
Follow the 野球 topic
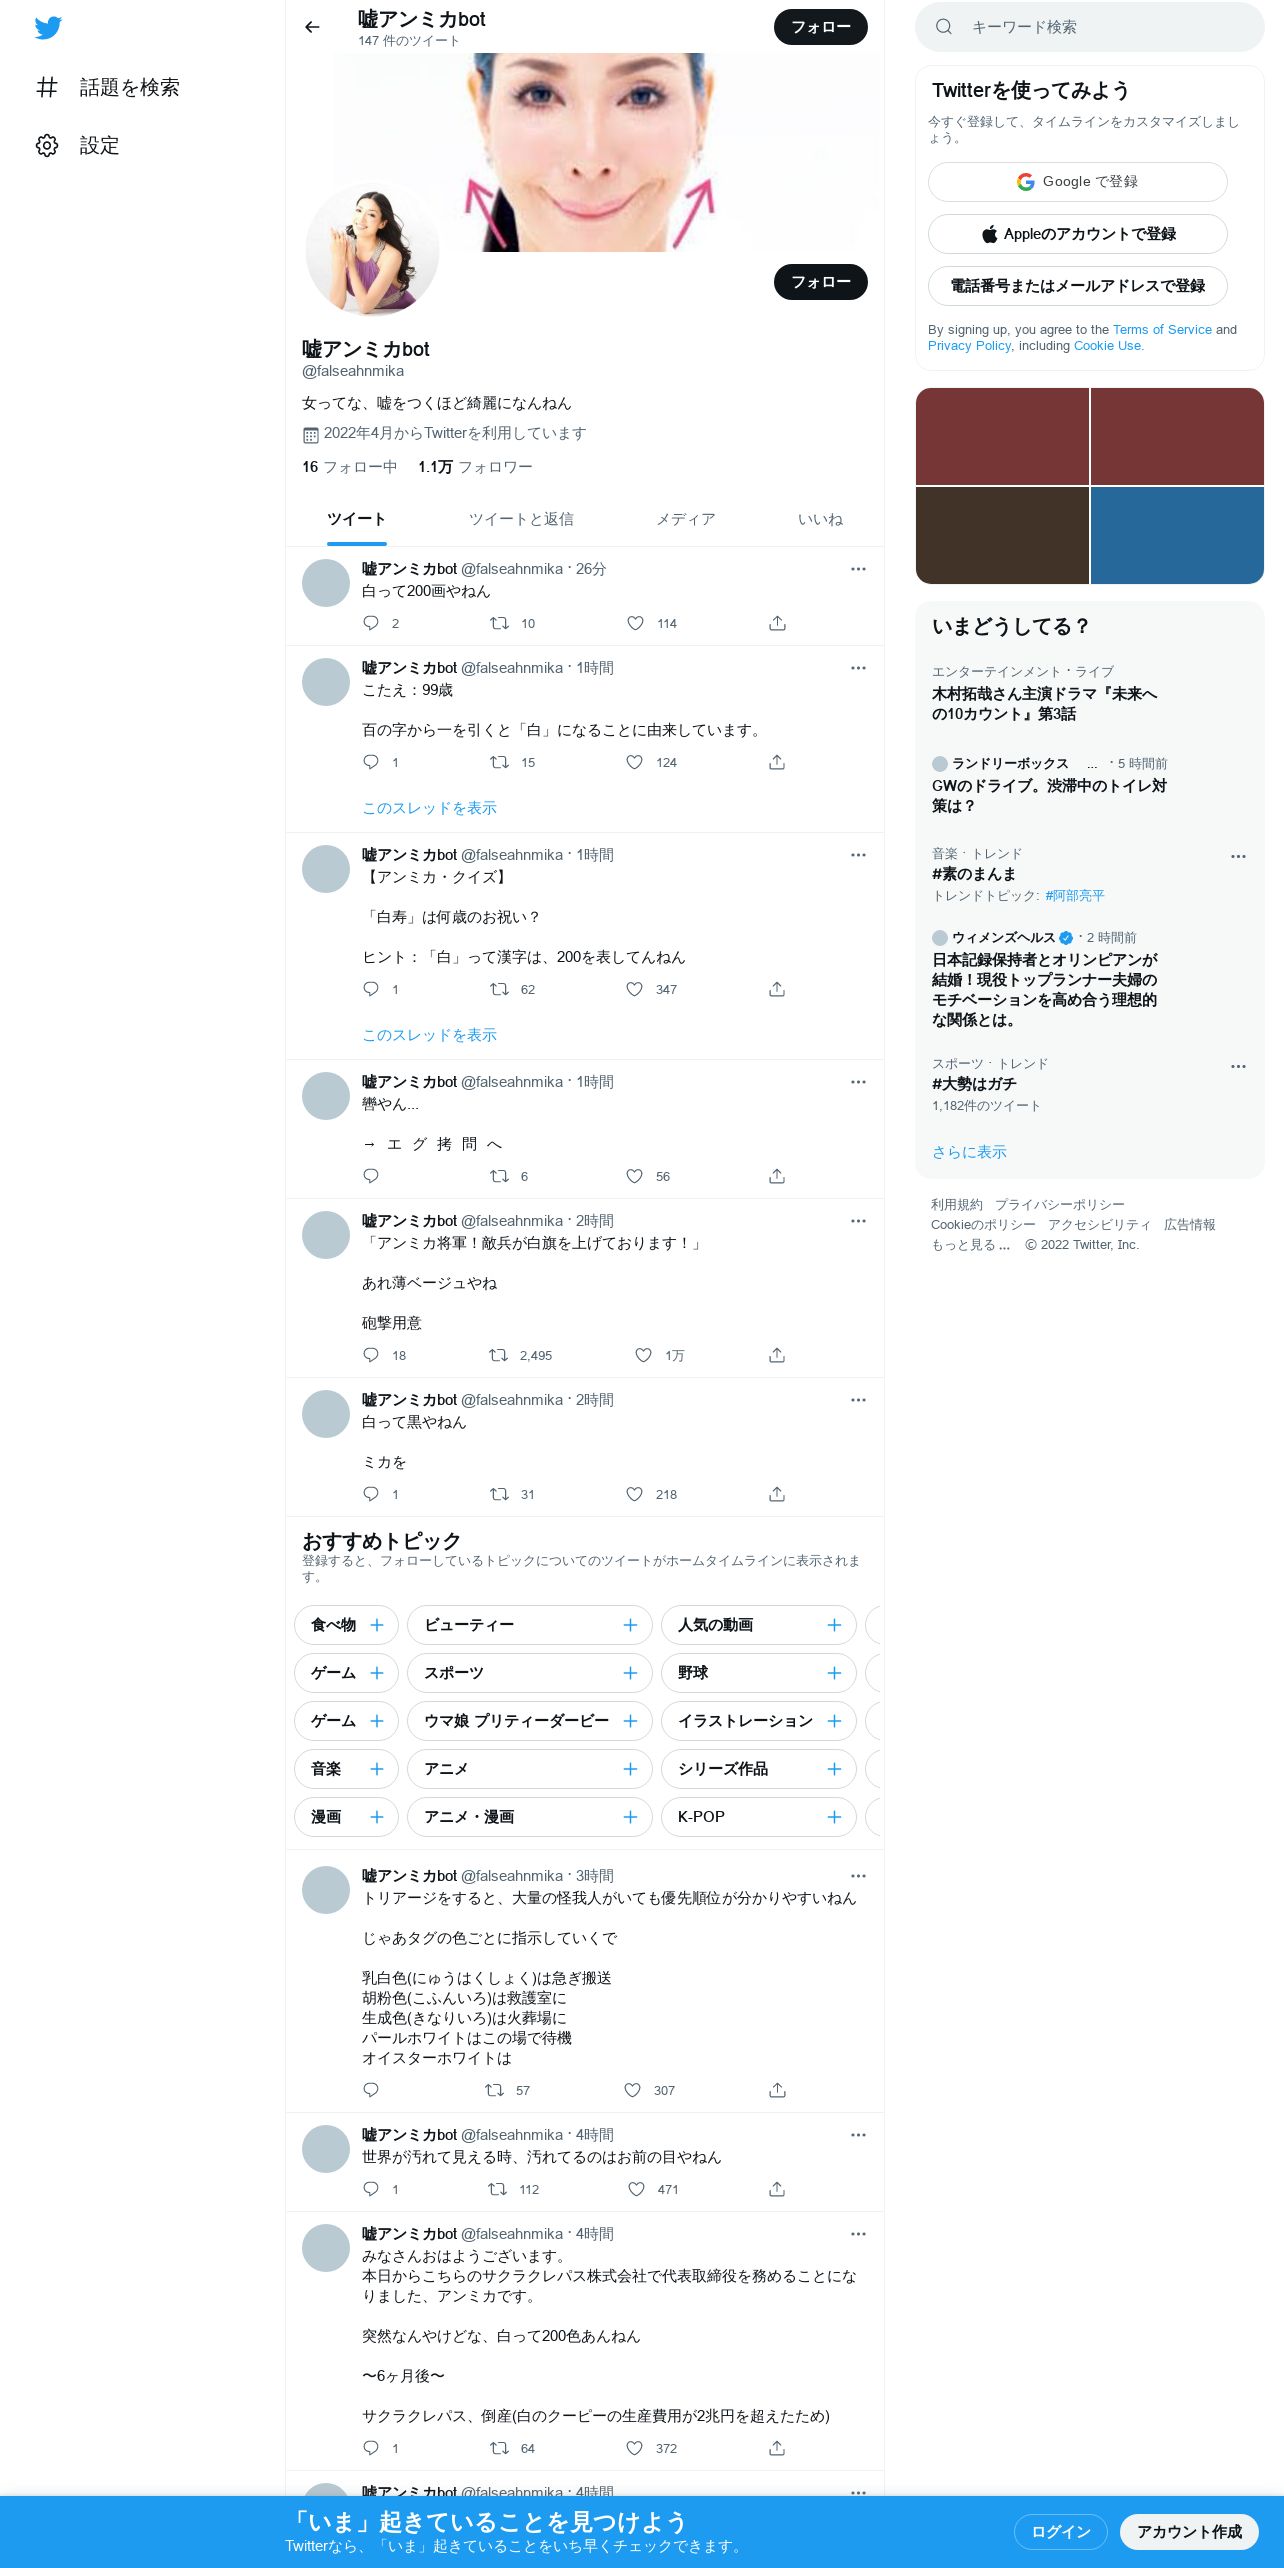[834, 1673]
